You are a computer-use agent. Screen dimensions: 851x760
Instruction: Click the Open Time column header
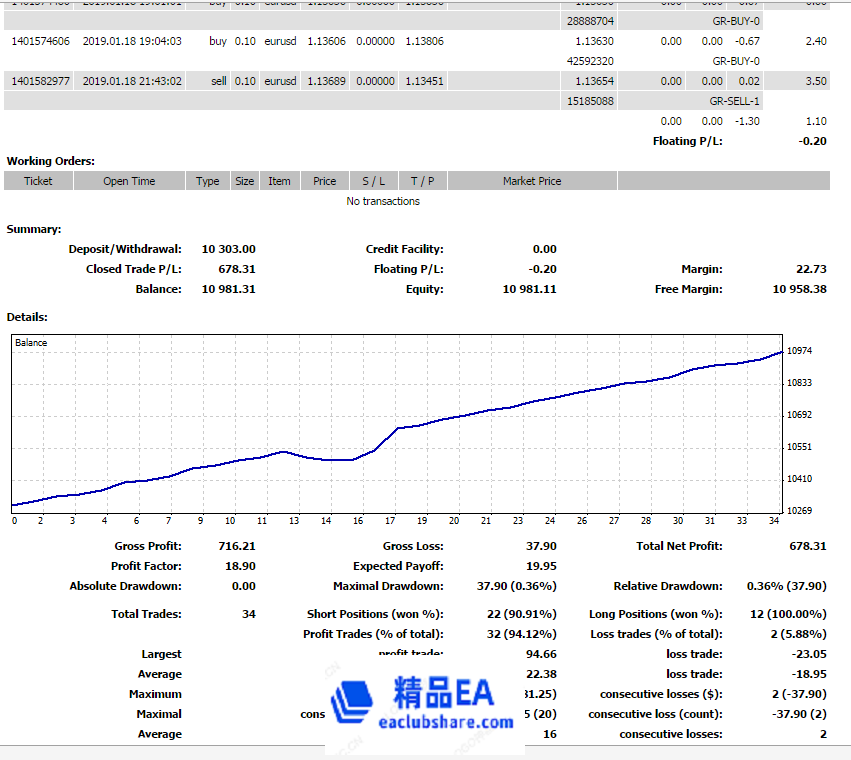coord(129,181)
